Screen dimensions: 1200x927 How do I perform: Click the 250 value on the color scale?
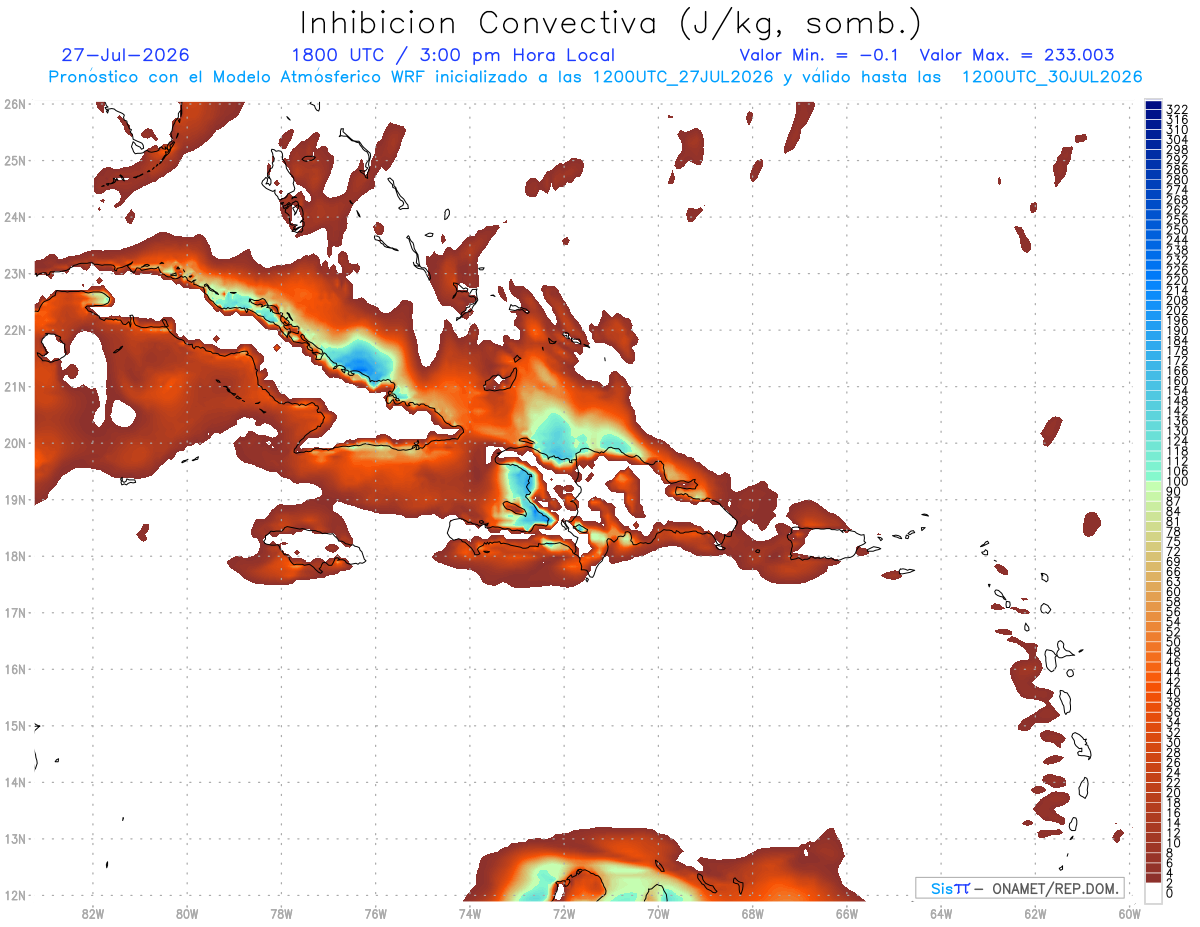1177,230
